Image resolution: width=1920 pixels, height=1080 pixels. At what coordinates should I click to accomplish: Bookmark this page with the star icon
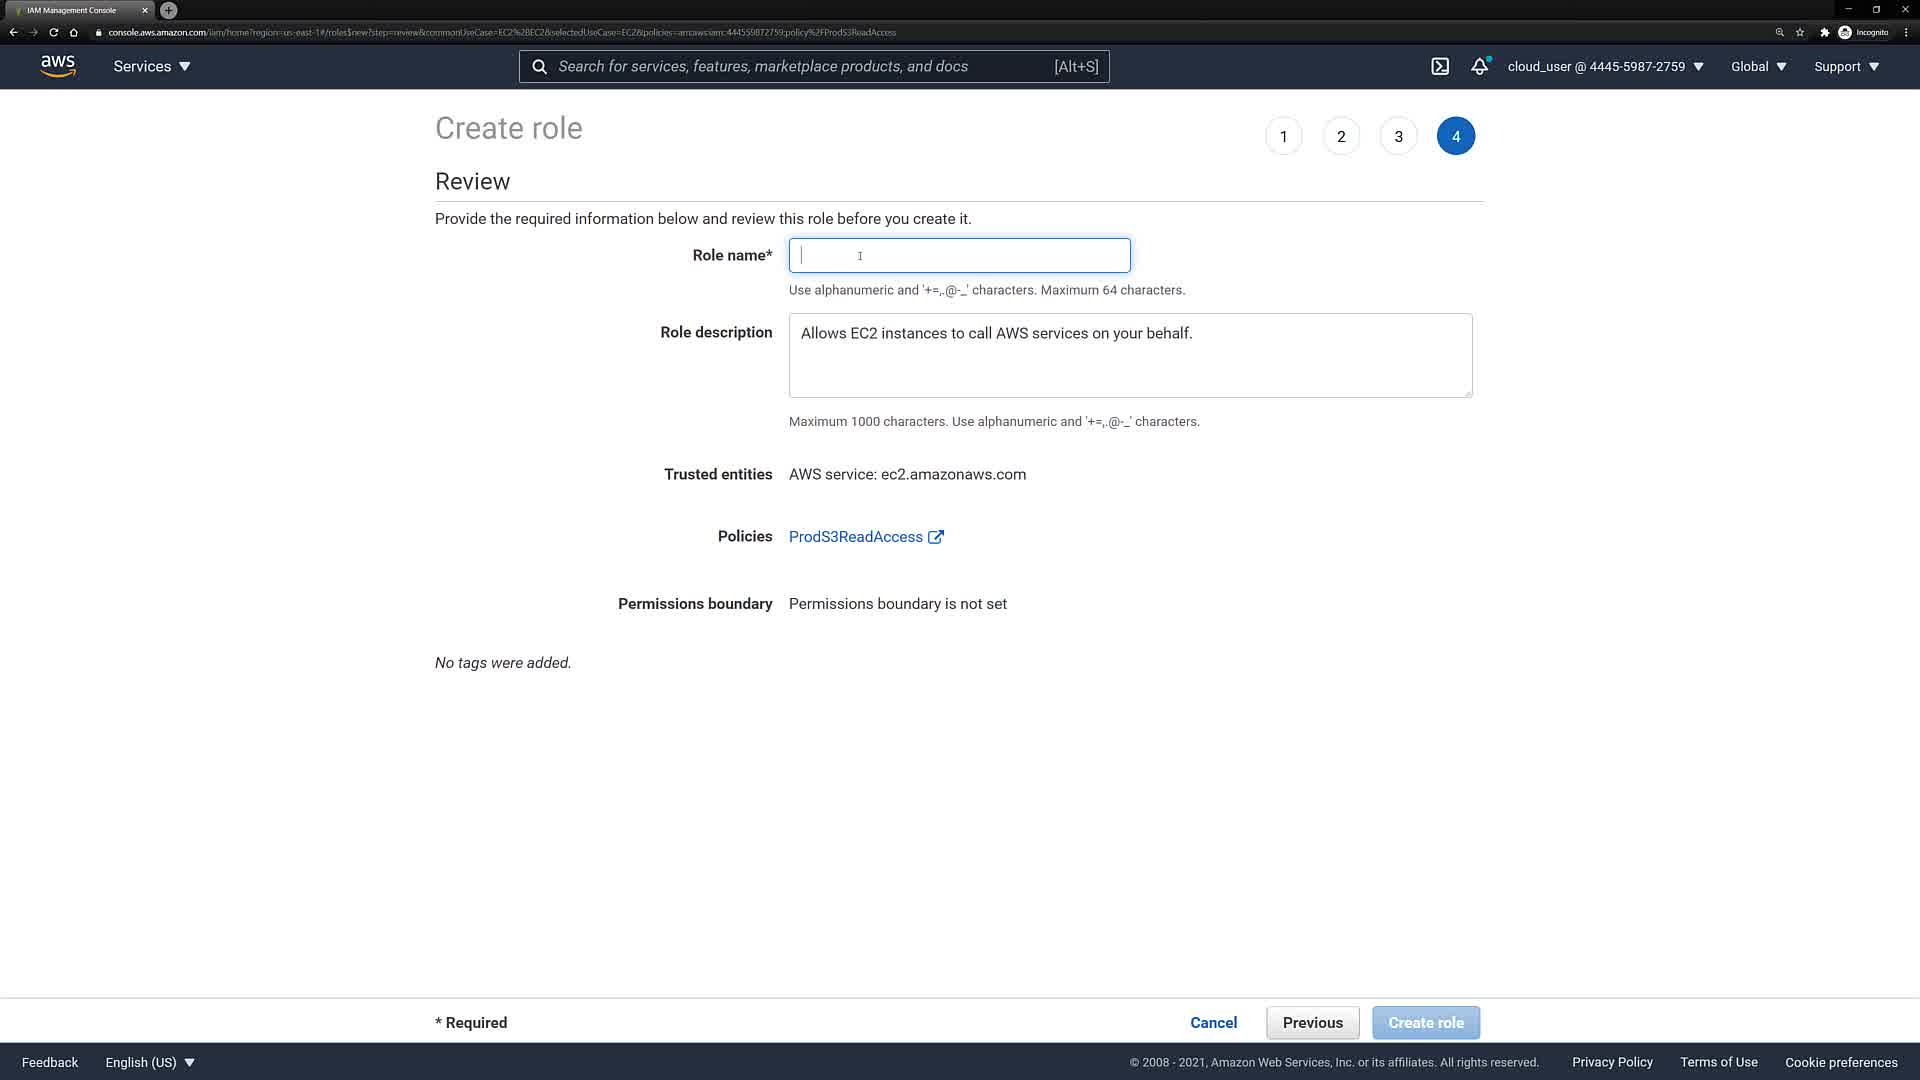[1800, 32]
